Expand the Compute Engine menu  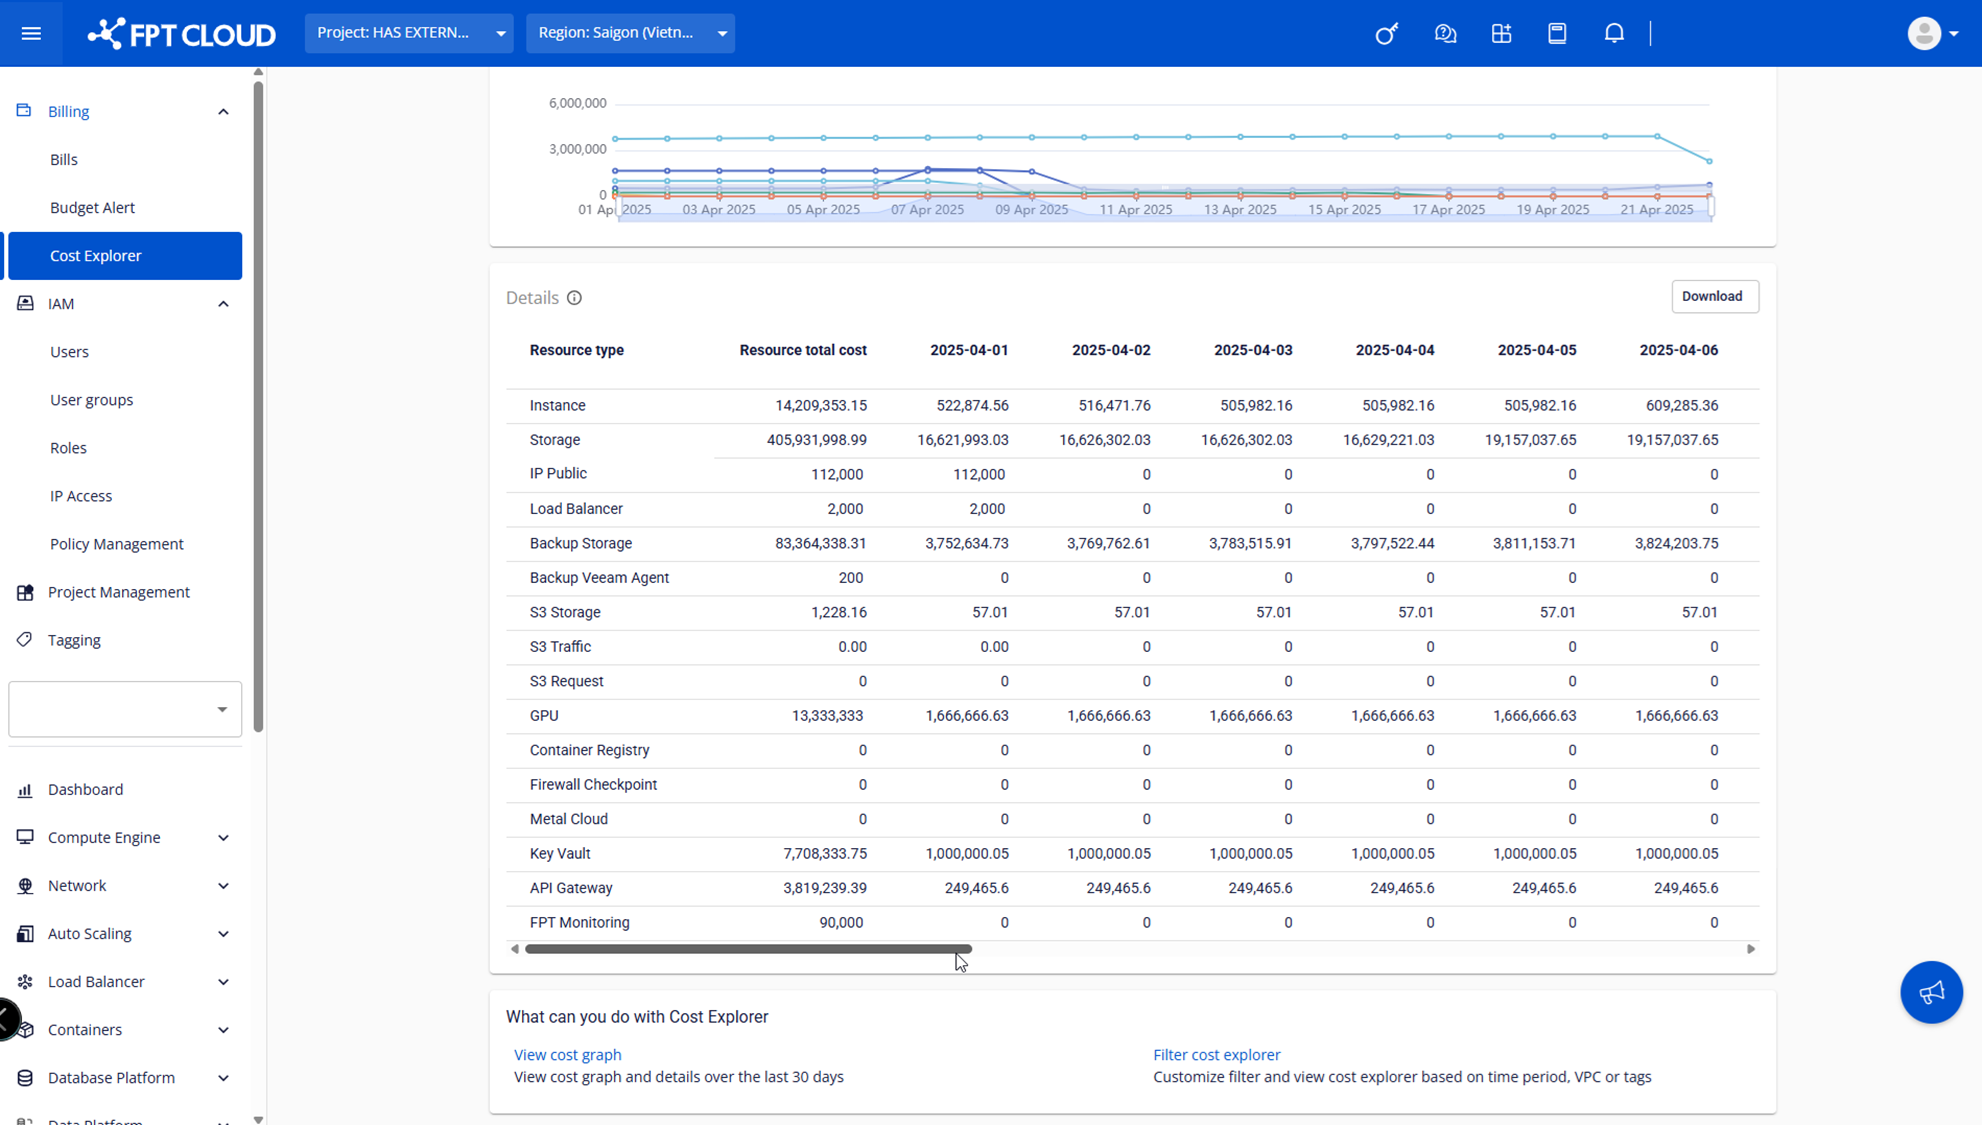pos(223,837)
